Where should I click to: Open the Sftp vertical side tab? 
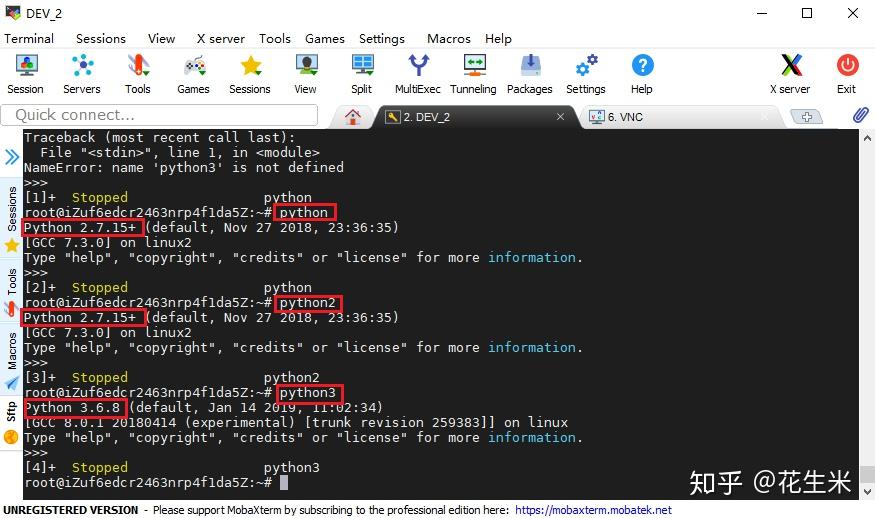pos(12,423)
